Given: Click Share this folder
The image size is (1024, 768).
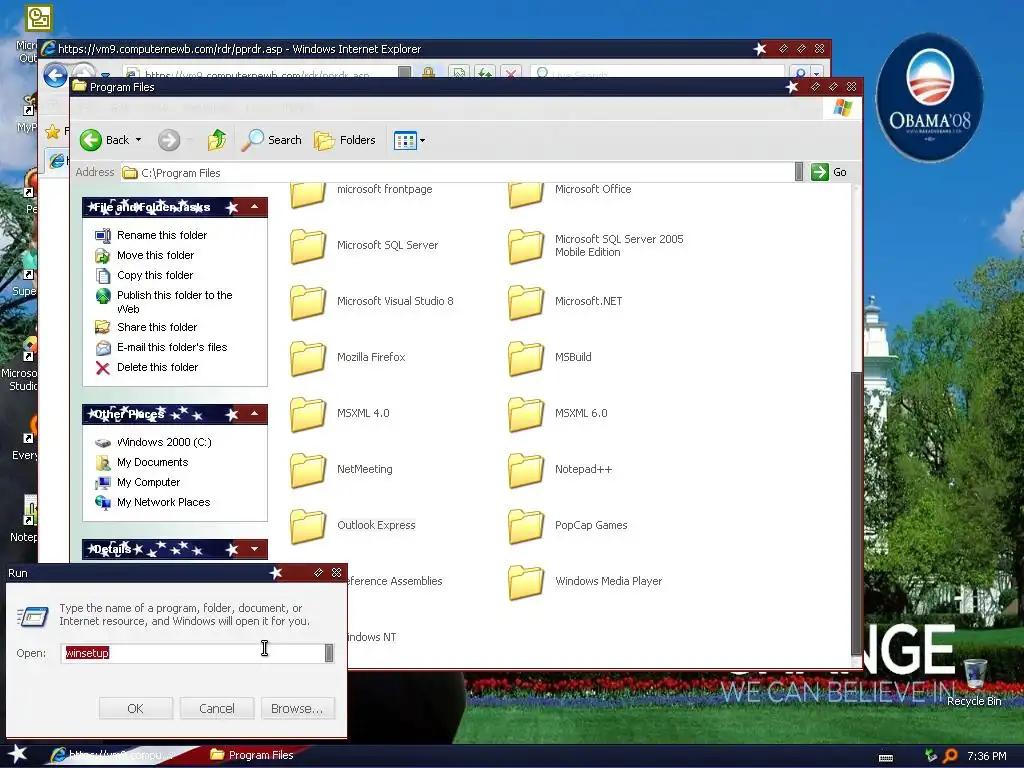Looking at the screenshot, I should [157, 327].
